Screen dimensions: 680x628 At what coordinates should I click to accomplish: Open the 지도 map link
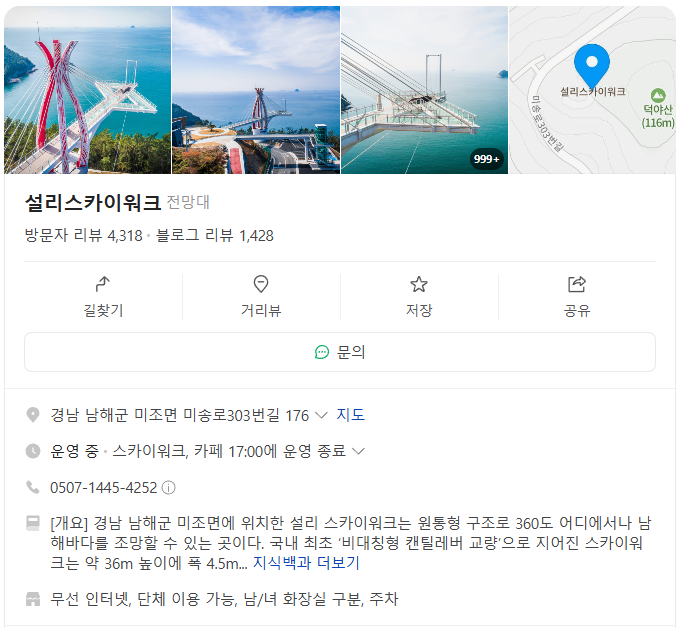pyautogui.click(x=350, y=415)
